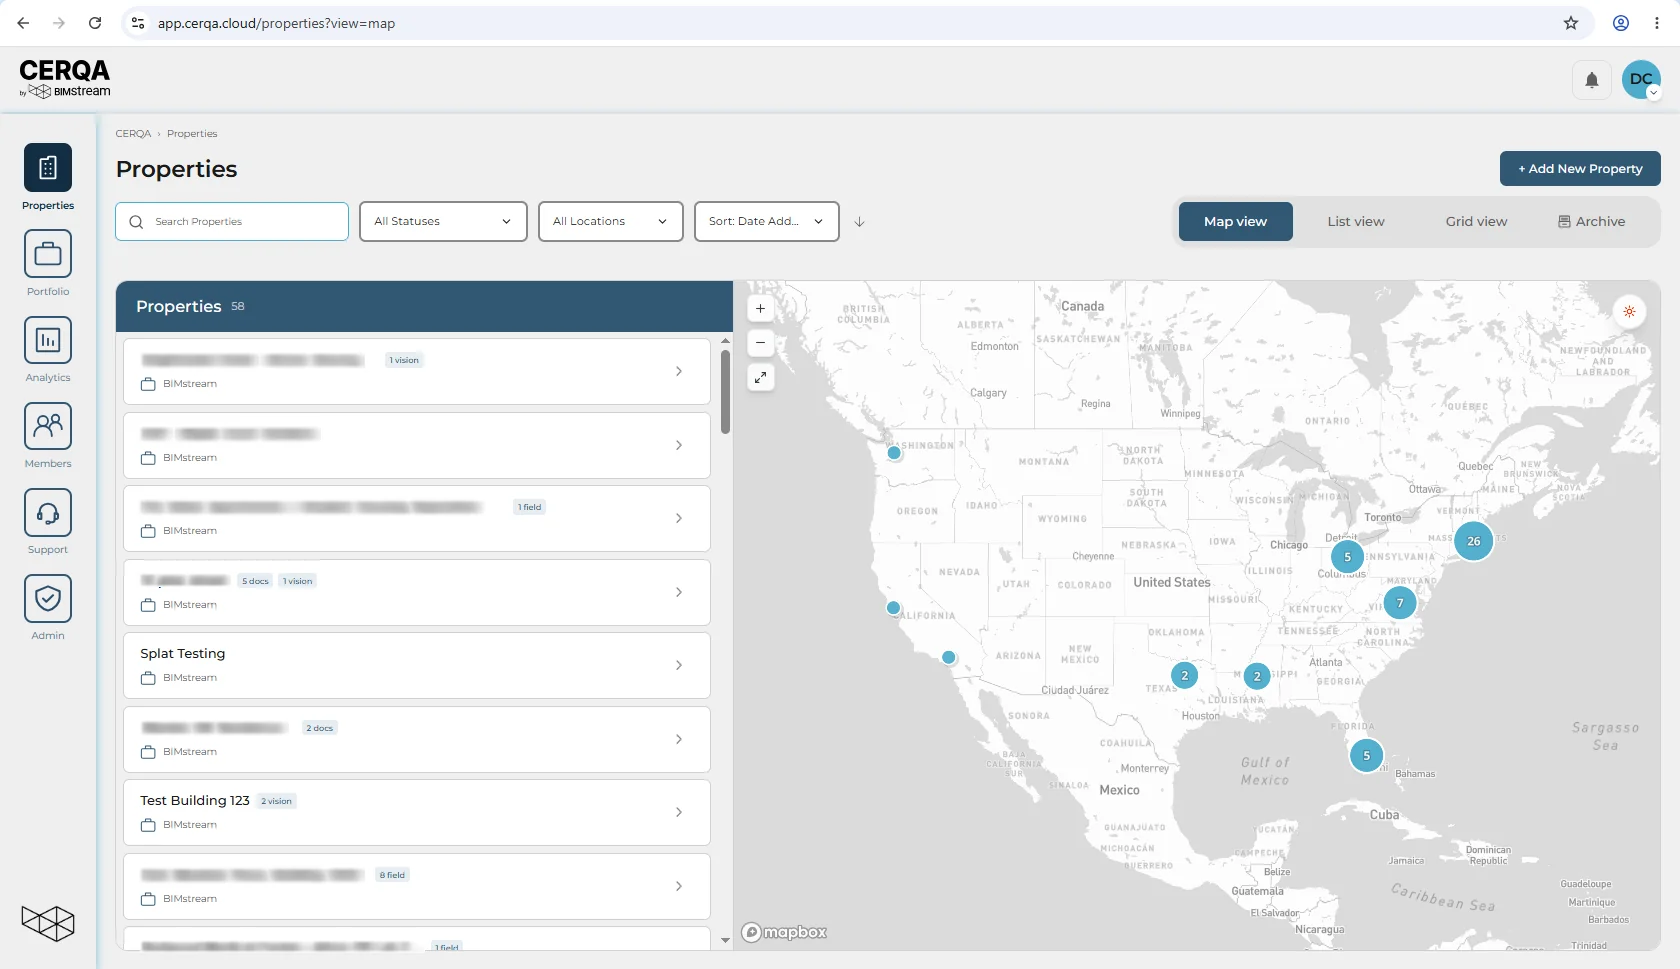Screen dimensions: 1680x969
Task: Expand first property row chevron with 1 vision
Action: click(x=679, y=372)
